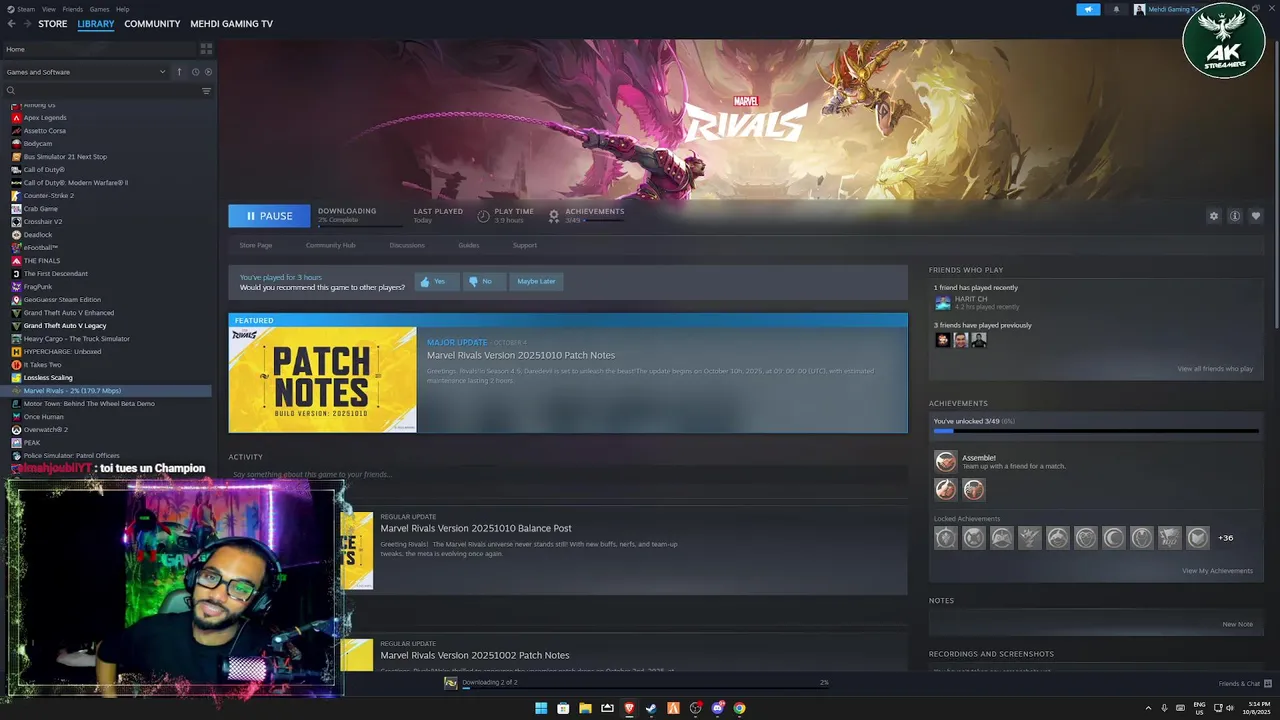Open the Community Hub link

(330, 245)
